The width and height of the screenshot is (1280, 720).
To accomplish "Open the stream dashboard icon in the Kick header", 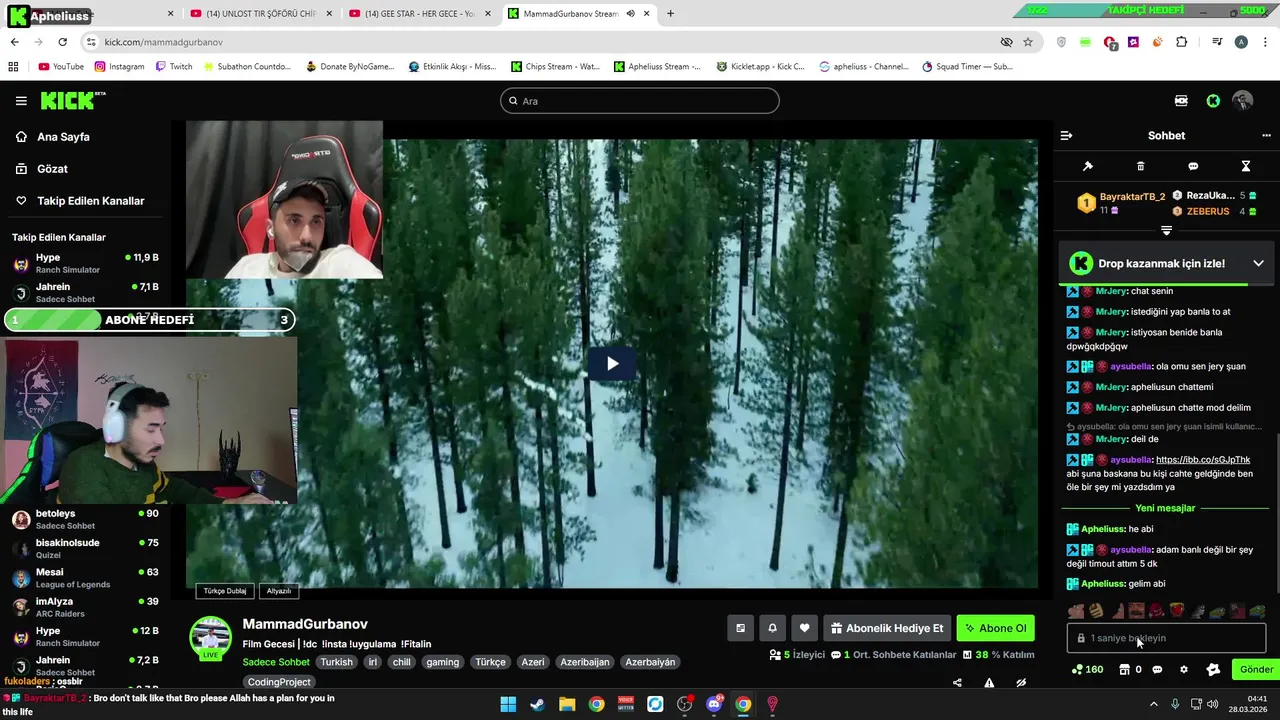I will tap(1181, 101).
